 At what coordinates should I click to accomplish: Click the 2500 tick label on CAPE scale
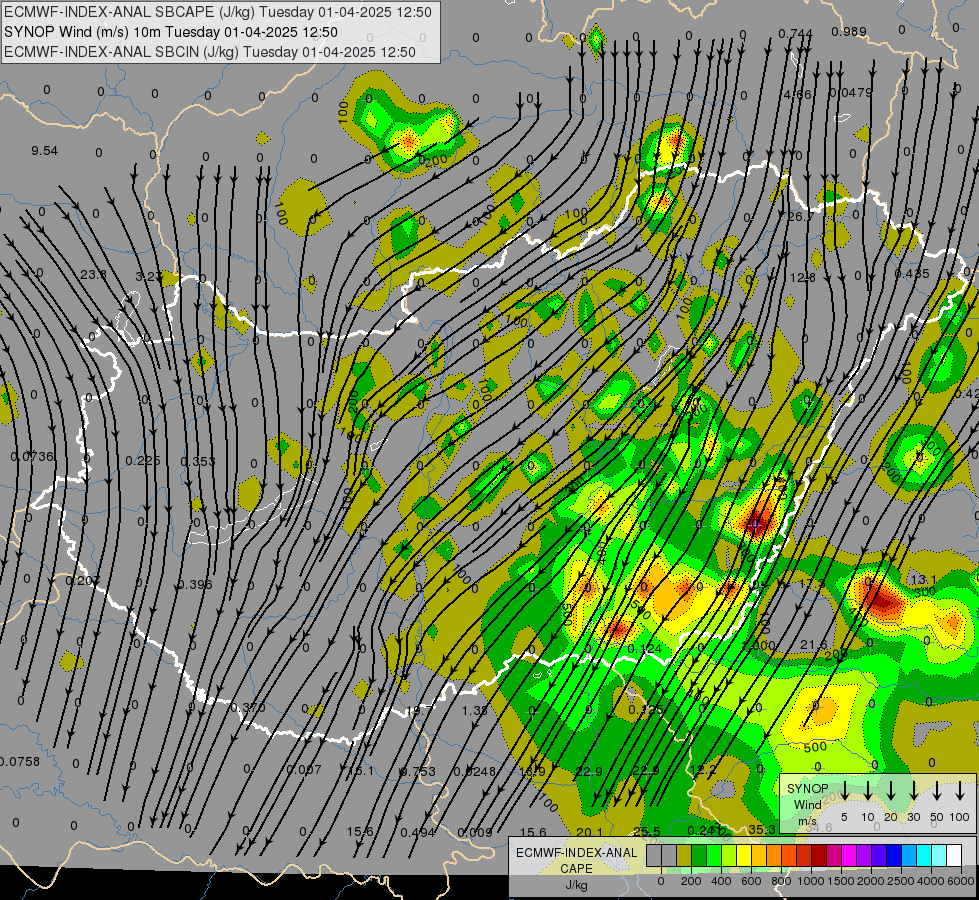tap(900, 881)
